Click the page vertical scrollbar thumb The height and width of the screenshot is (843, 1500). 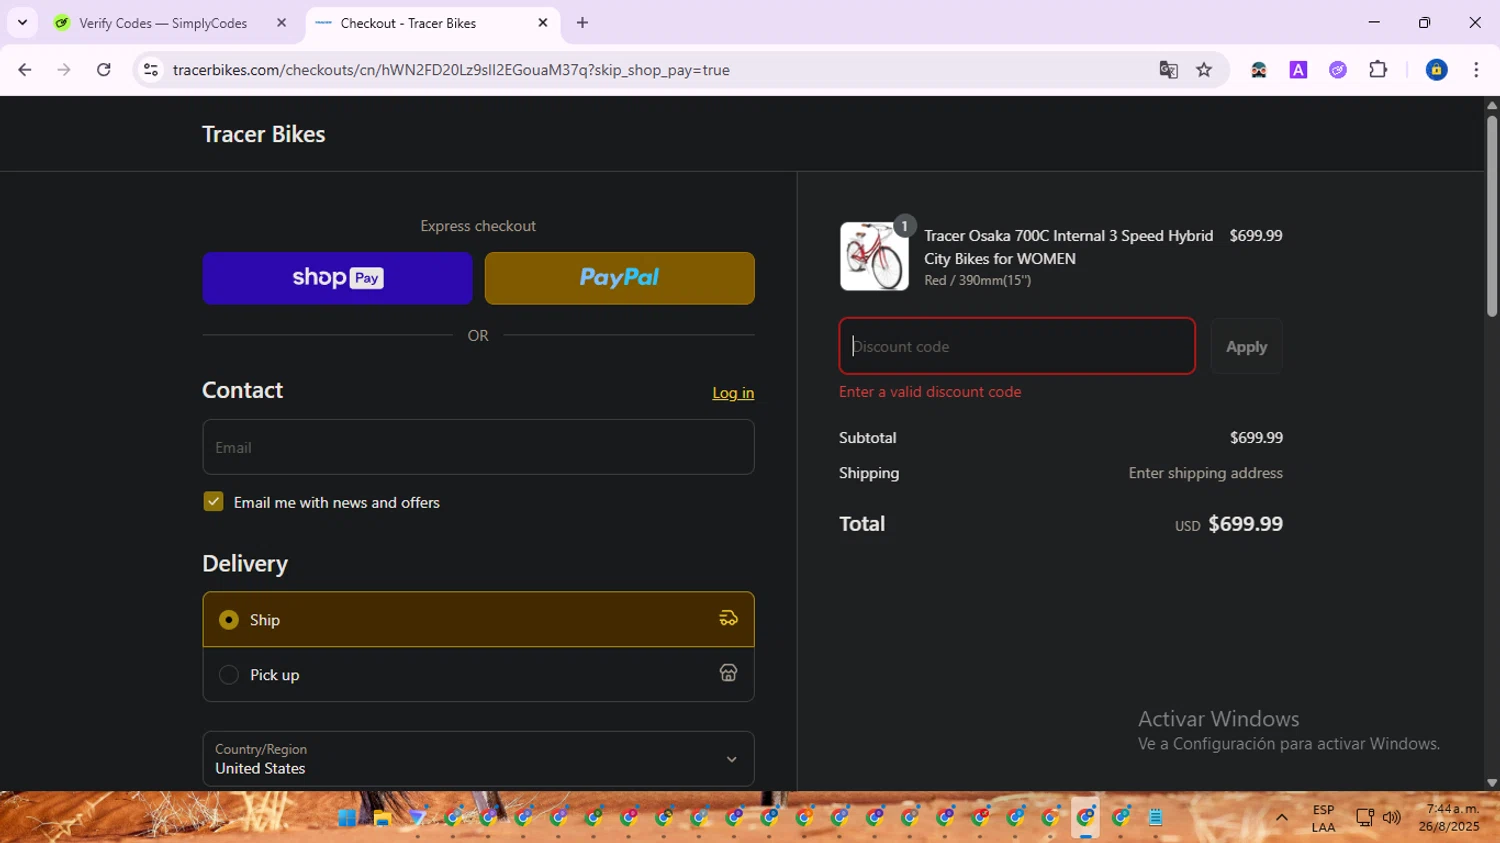coord(1491,215)
